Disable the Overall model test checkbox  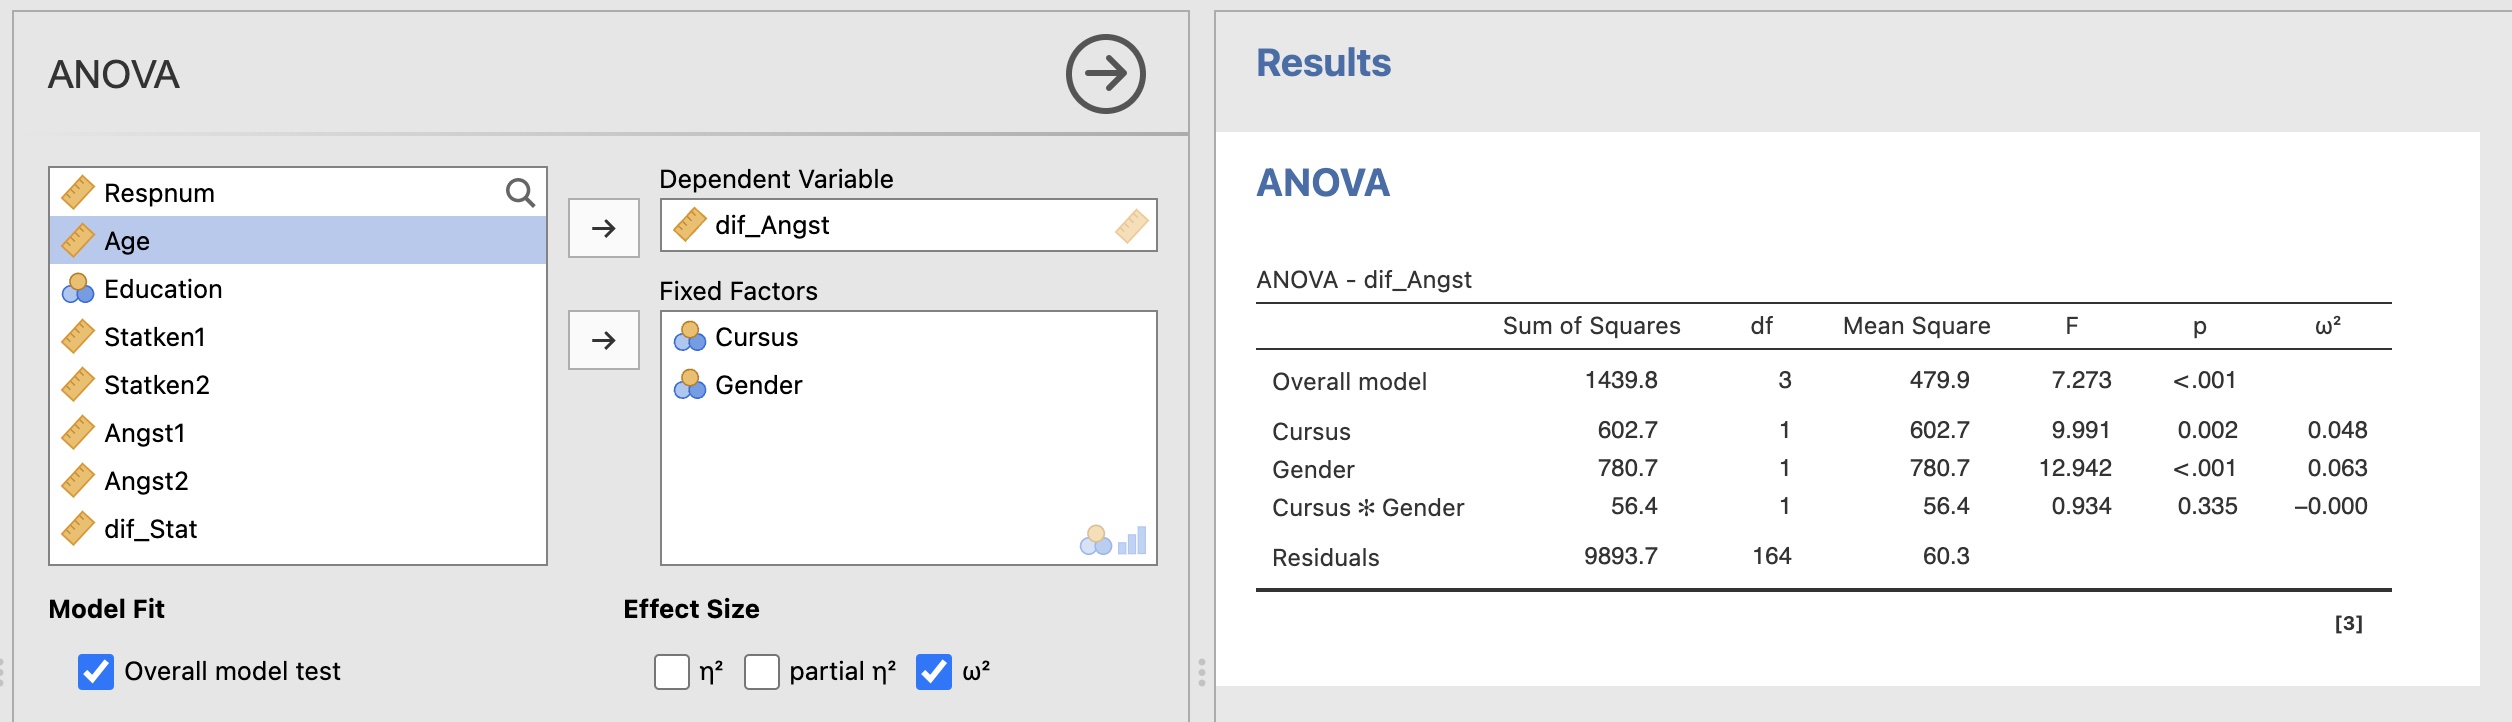(x=96, y=671)
